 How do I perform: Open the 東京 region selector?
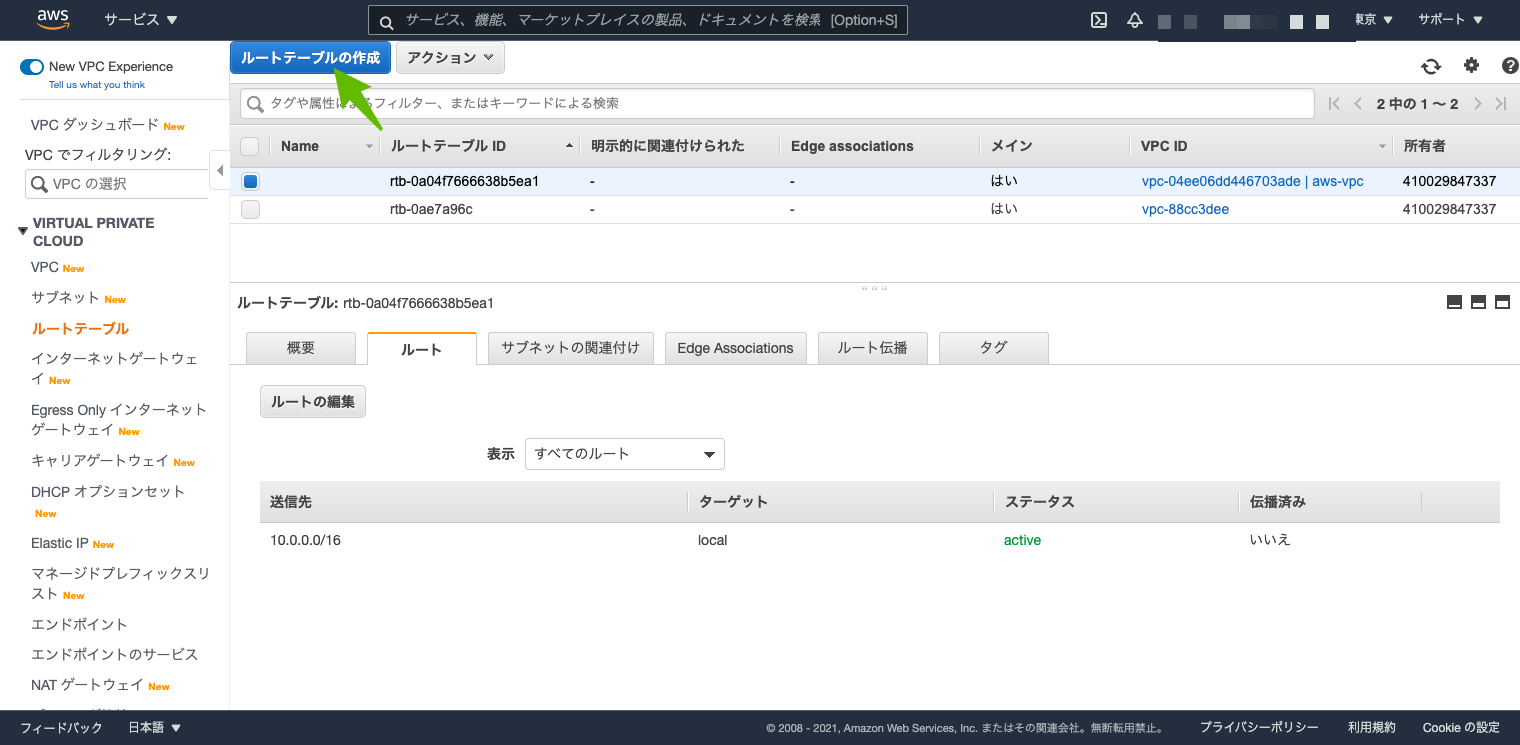point(1374,20)
